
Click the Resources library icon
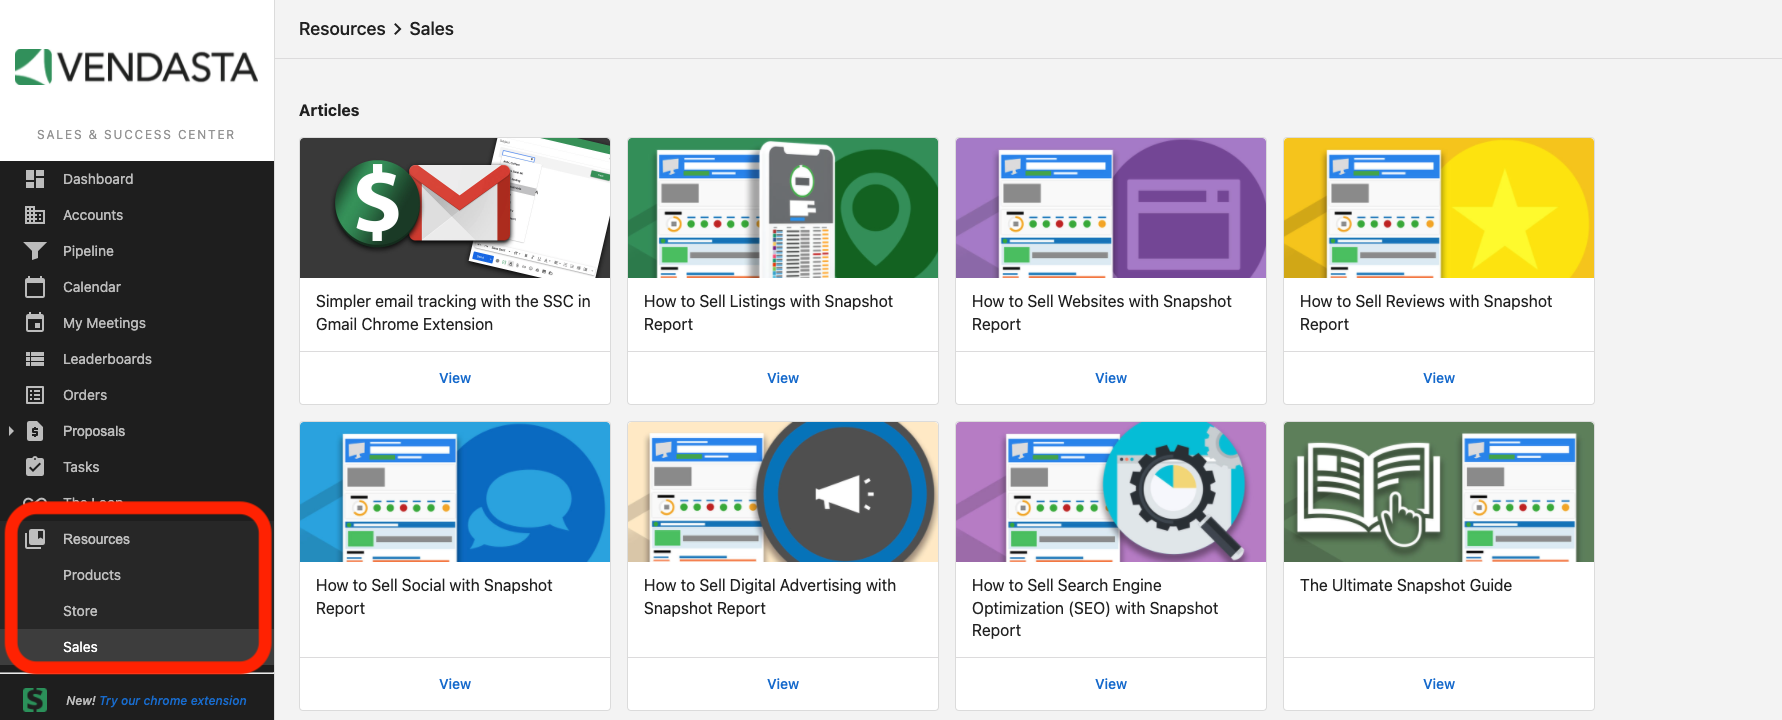coord(35,539)
